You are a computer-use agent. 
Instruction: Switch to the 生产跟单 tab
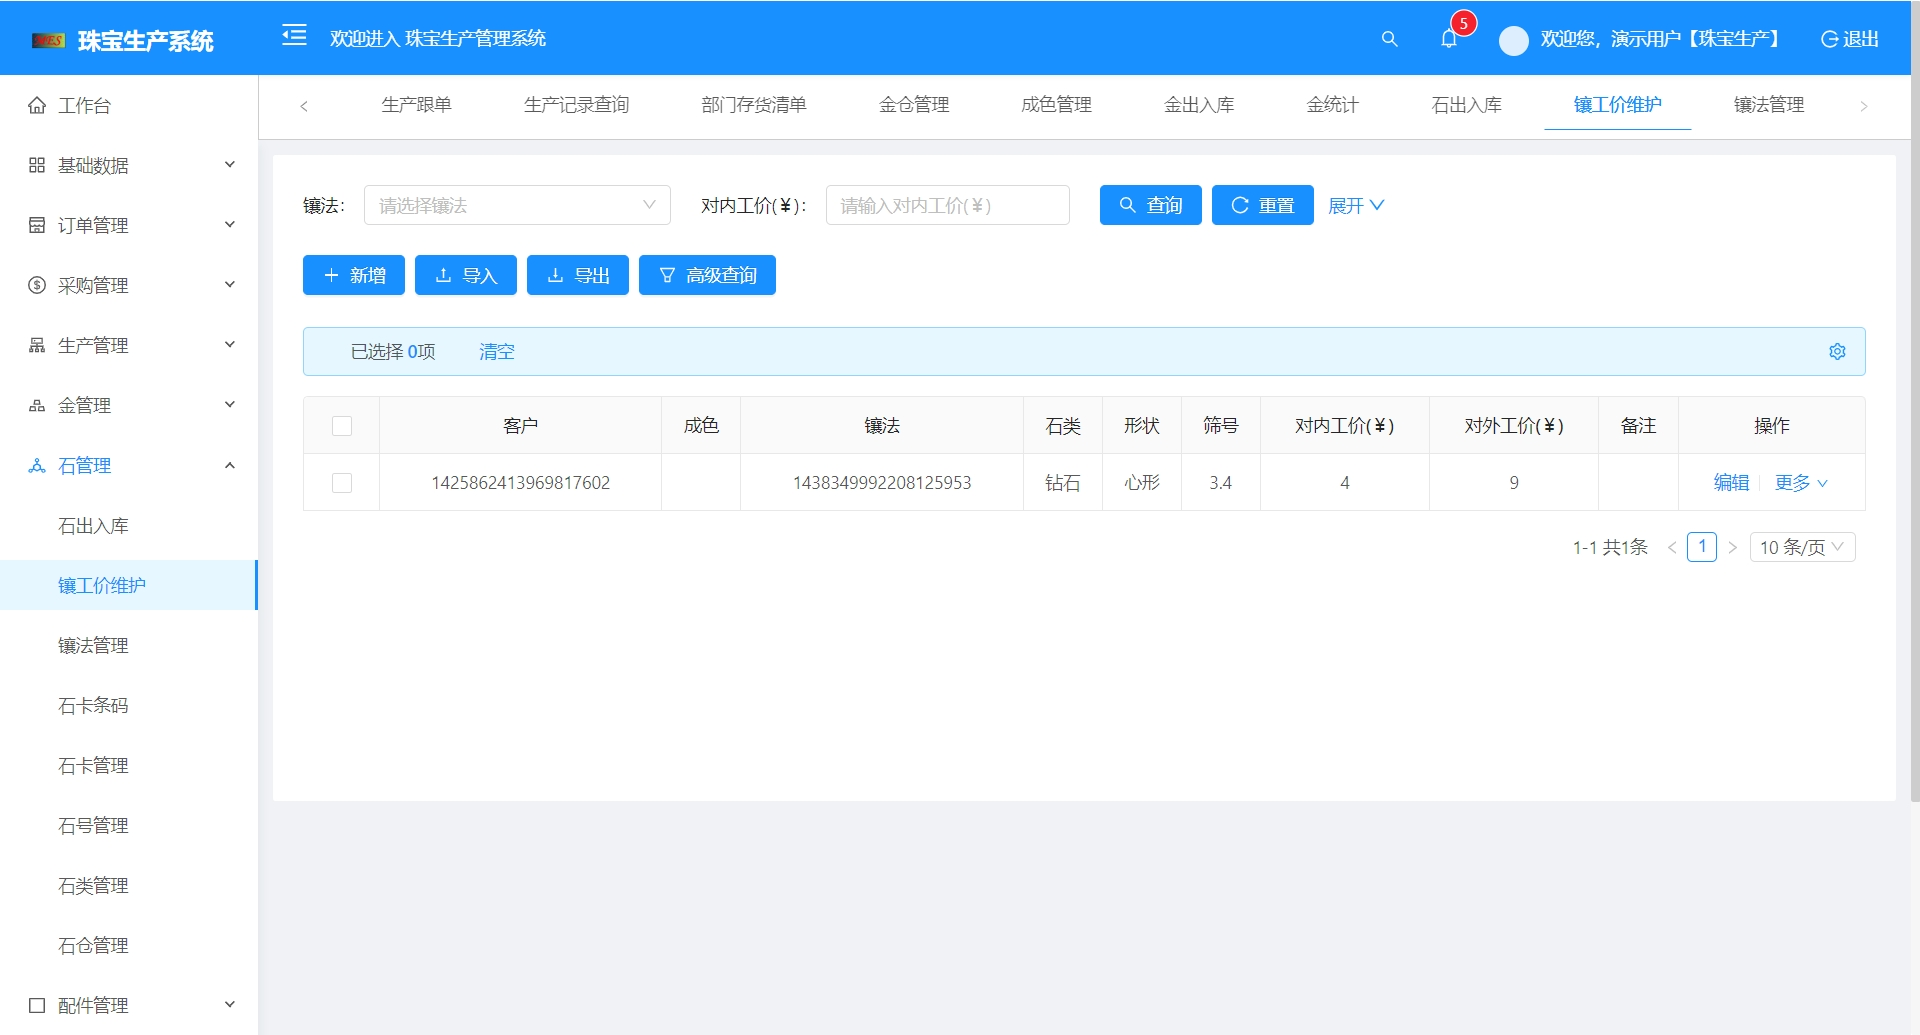pos(419,105)
